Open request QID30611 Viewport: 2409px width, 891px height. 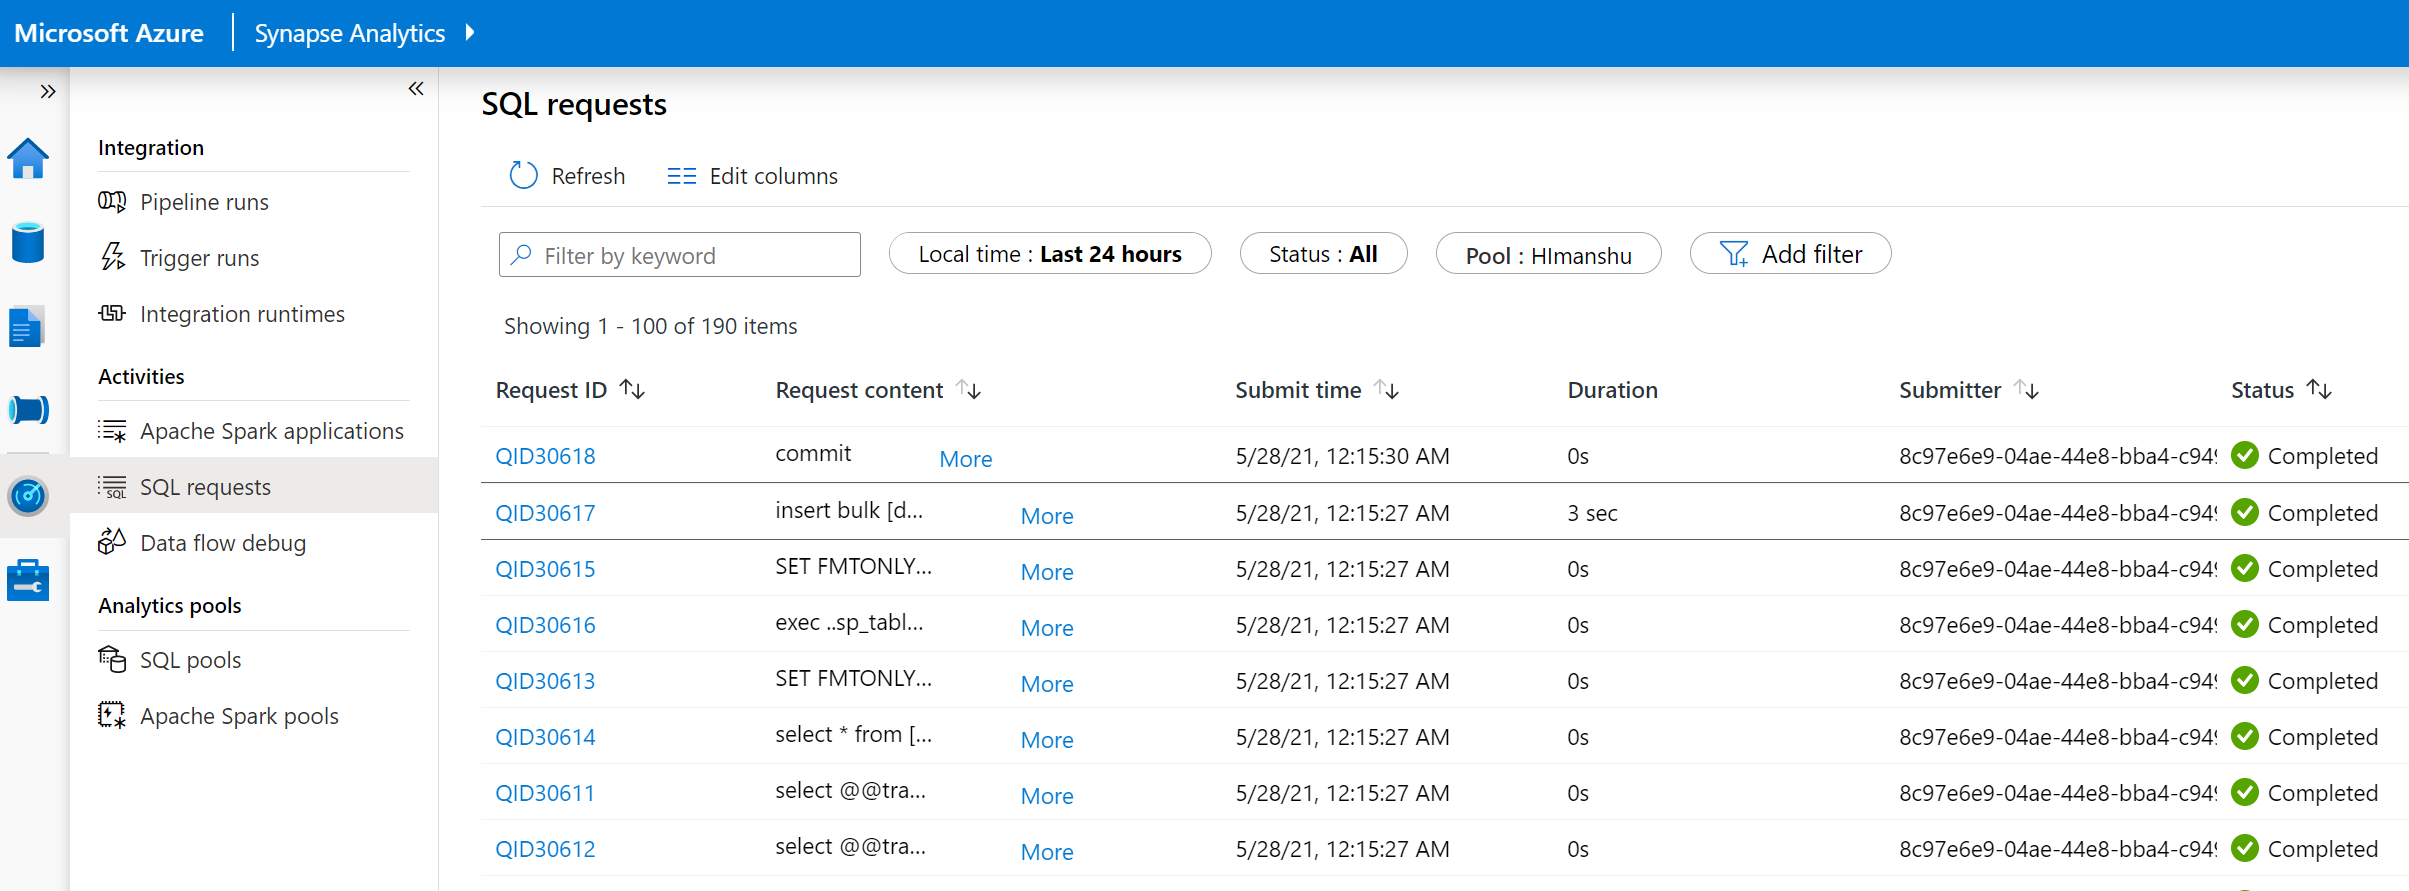545,793
